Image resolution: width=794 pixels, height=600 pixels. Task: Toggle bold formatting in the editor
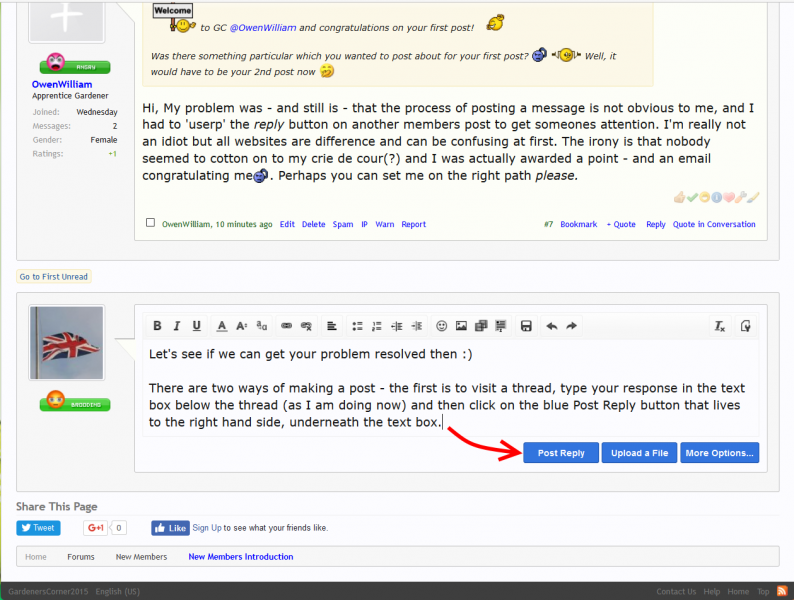tap(157, 326)
